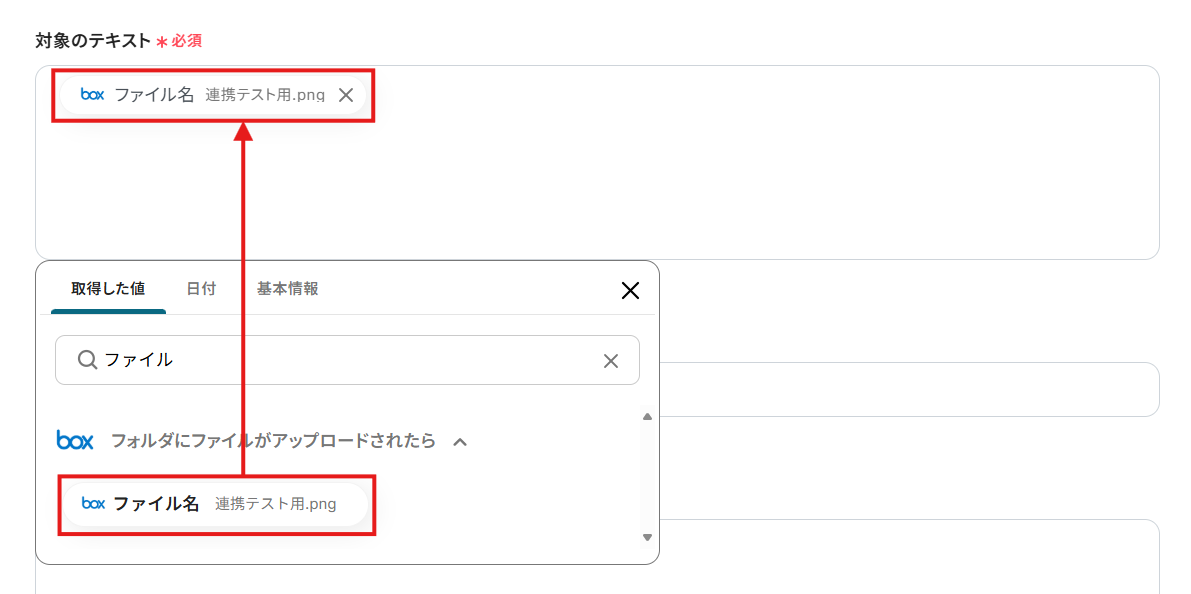Screen dimensions: 1191x594
Task: Remove the ファイル名 chip from 対象のテキスト
Action: click(346, 95)
